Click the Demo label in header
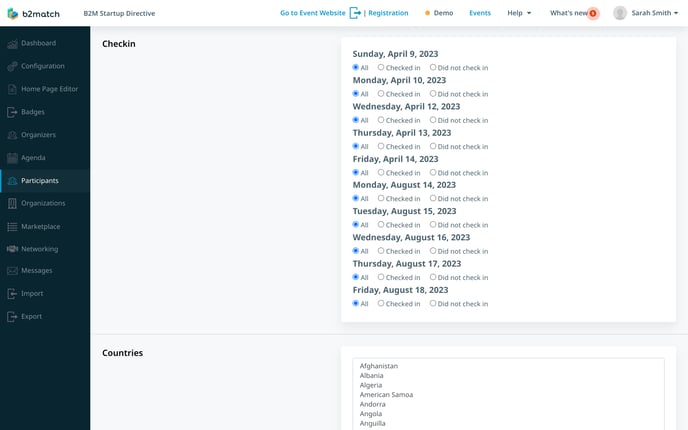The image size is (688, 430). coord(443,13)
